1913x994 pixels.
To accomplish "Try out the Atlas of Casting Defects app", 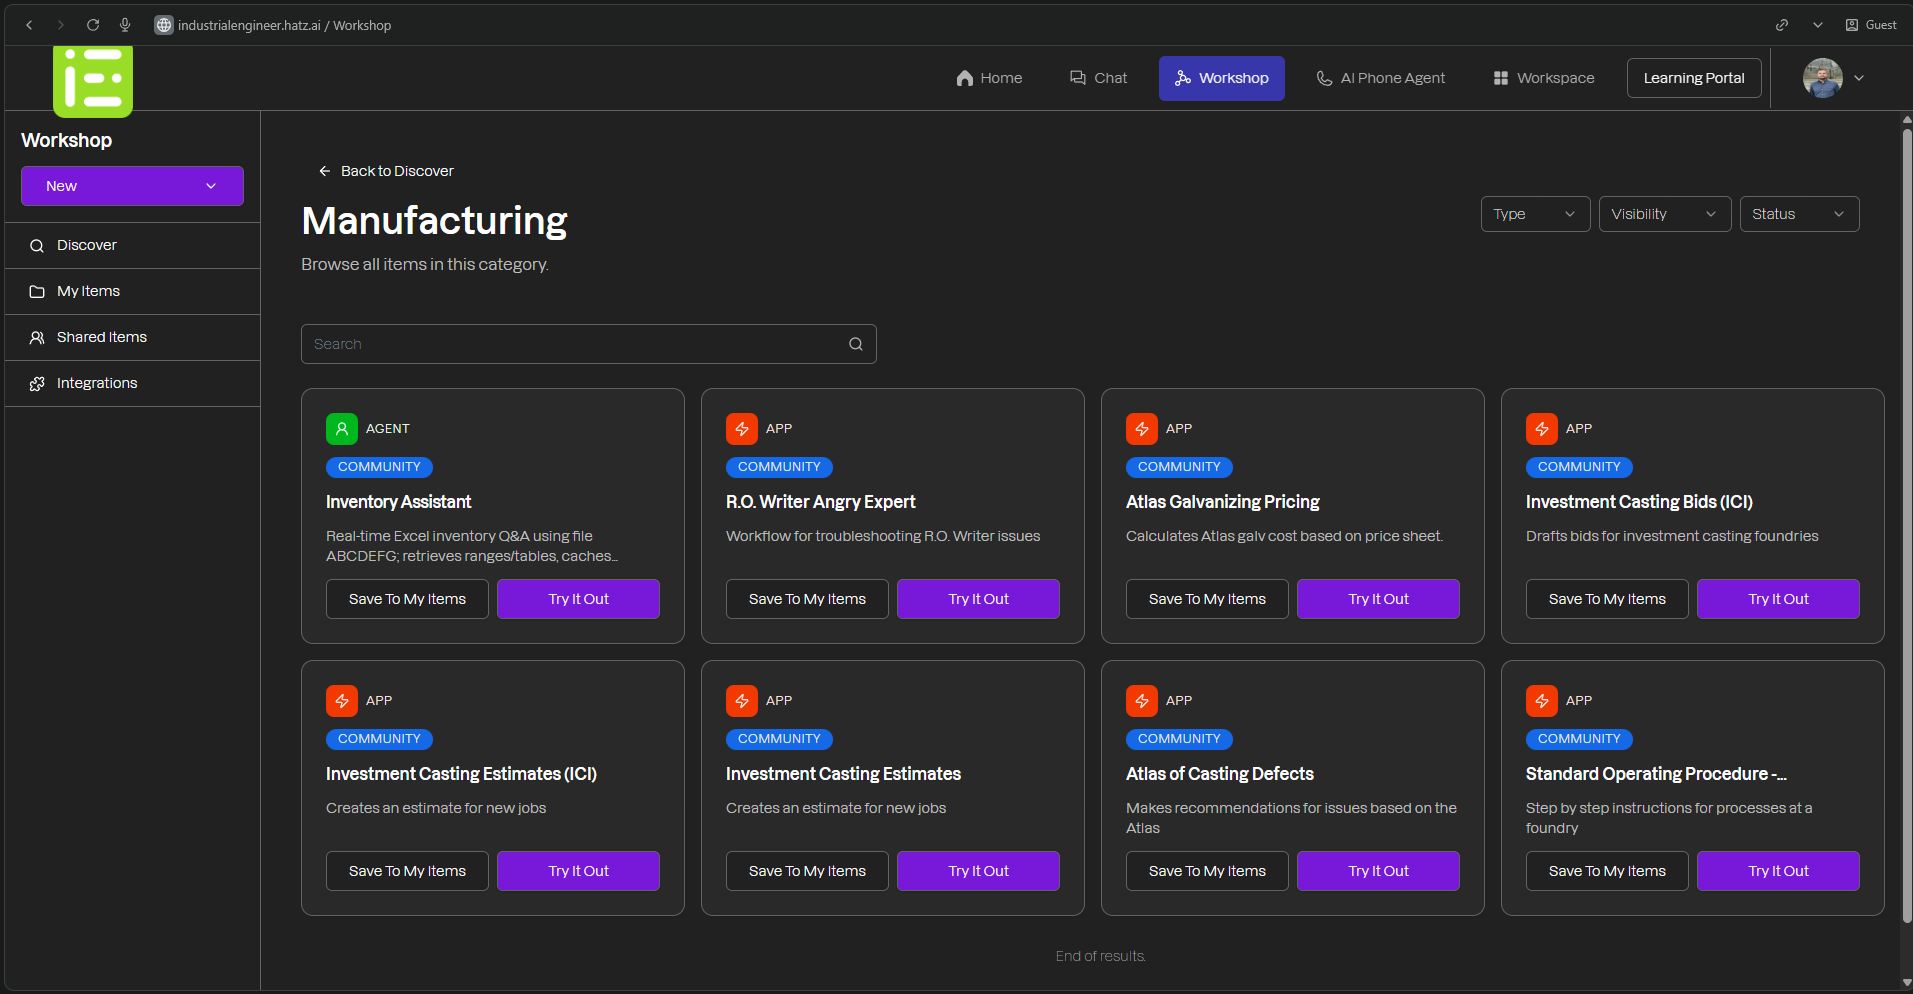I will tap(1377, 870).
